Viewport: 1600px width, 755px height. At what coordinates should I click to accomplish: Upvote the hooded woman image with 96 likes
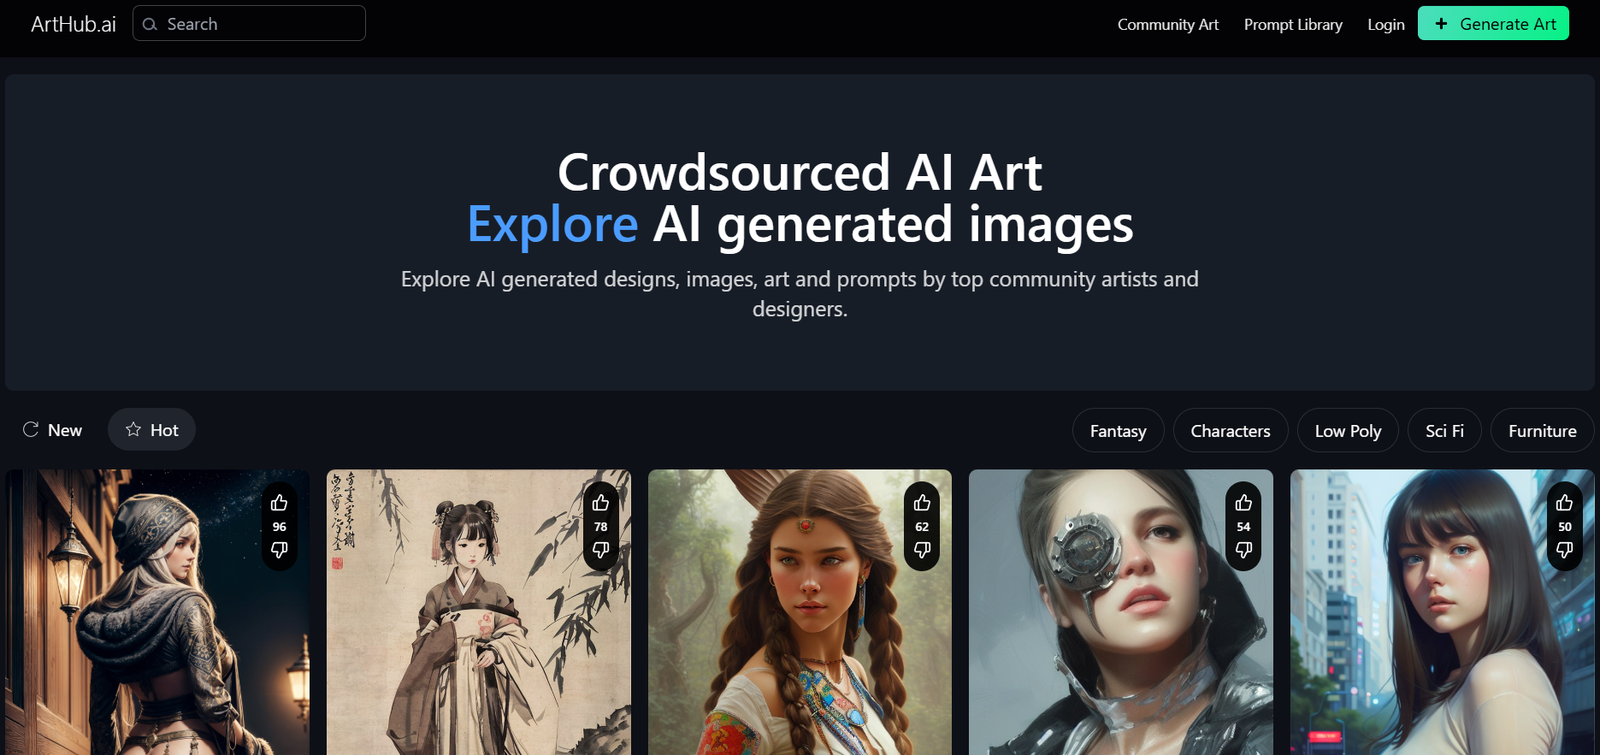[x=279, y=503]
